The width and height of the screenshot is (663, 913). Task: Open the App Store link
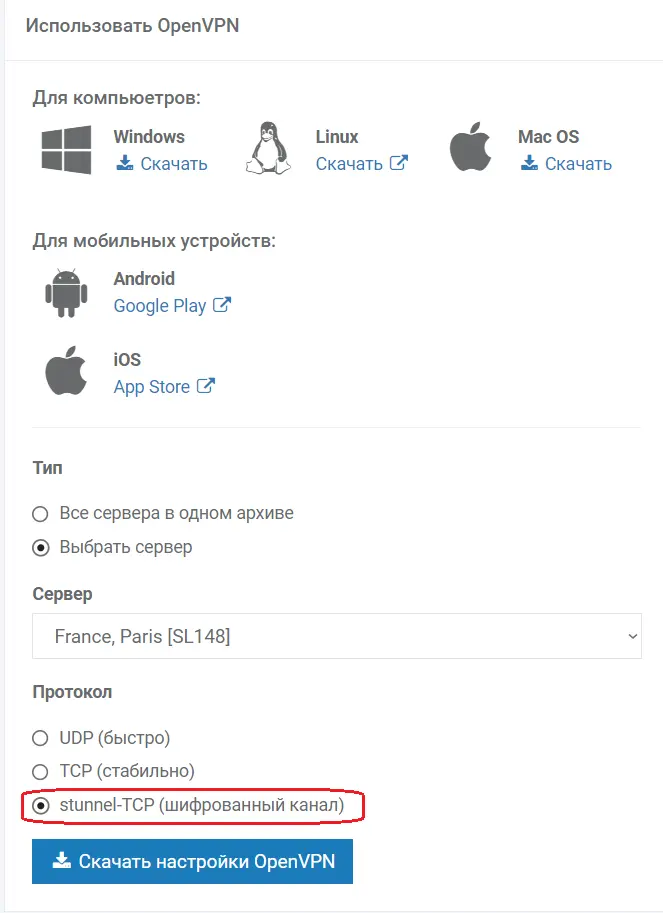(x=151, y=387)
